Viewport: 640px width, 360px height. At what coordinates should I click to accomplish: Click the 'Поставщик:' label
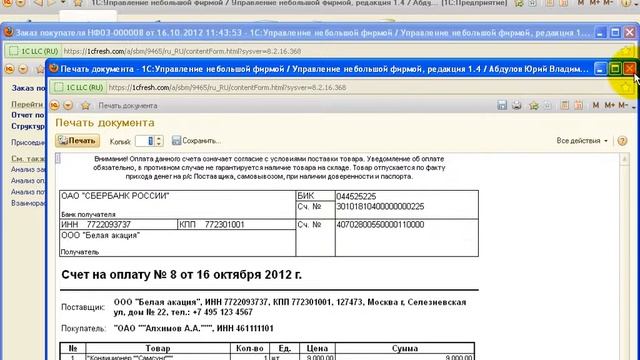[83, 307]
